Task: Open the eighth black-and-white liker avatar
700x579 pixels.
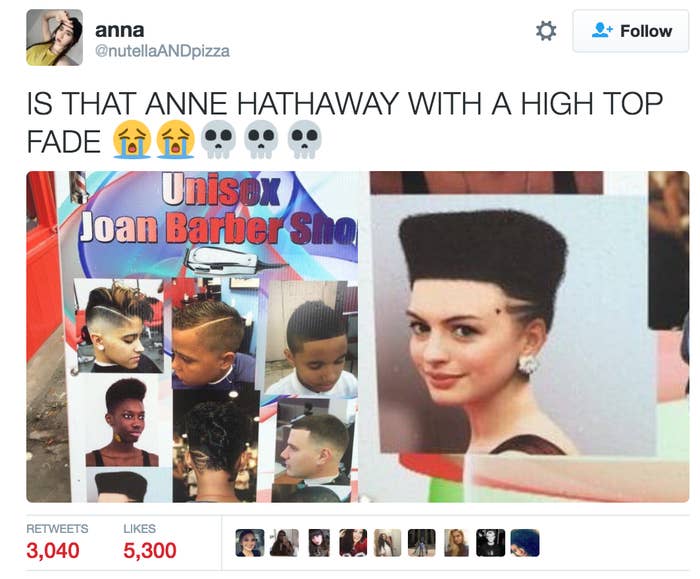Action: point(491,543)
